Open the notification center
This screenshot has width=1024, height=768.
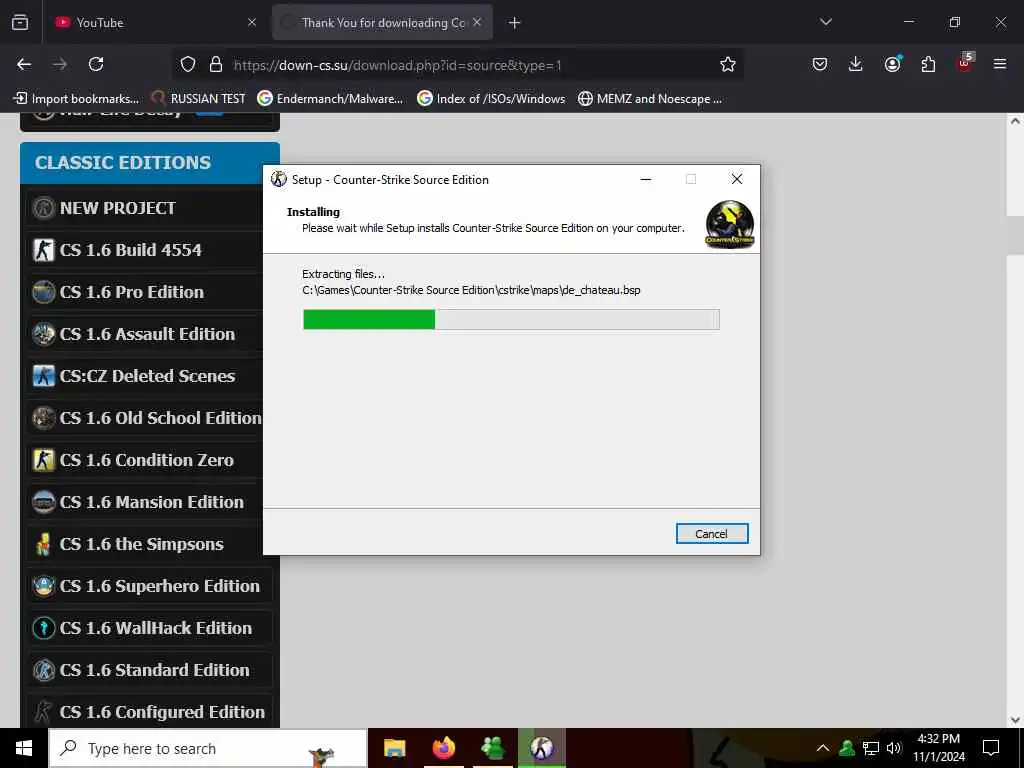(x=991, y=748)
